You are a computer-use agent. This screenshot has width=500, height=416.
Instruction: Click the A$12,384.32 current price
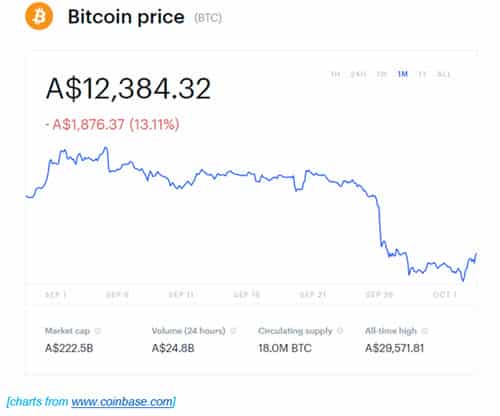pos(129,89)
